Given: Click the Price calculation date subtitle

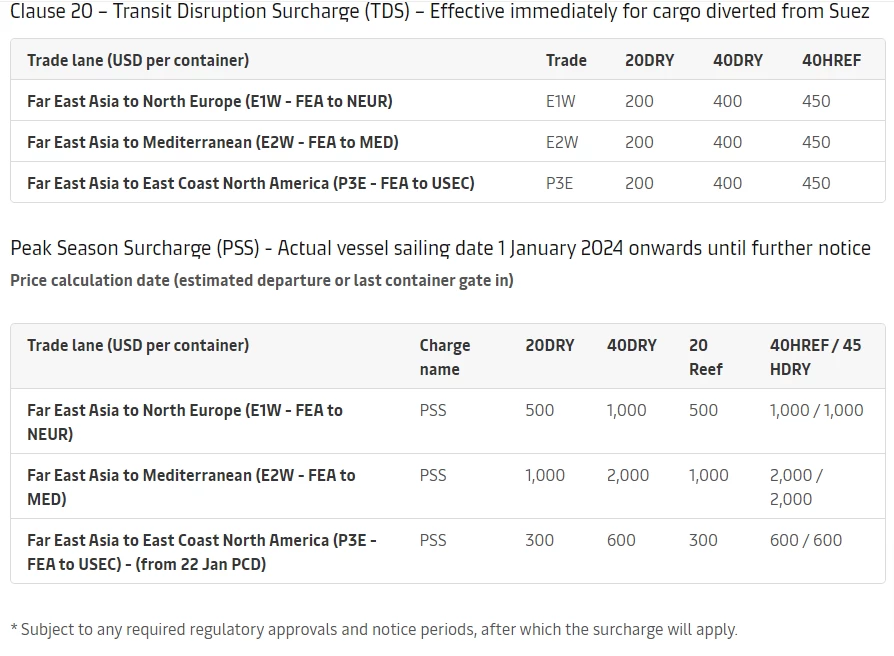Looking at the screenshot, I should click(x=262, y=280).
